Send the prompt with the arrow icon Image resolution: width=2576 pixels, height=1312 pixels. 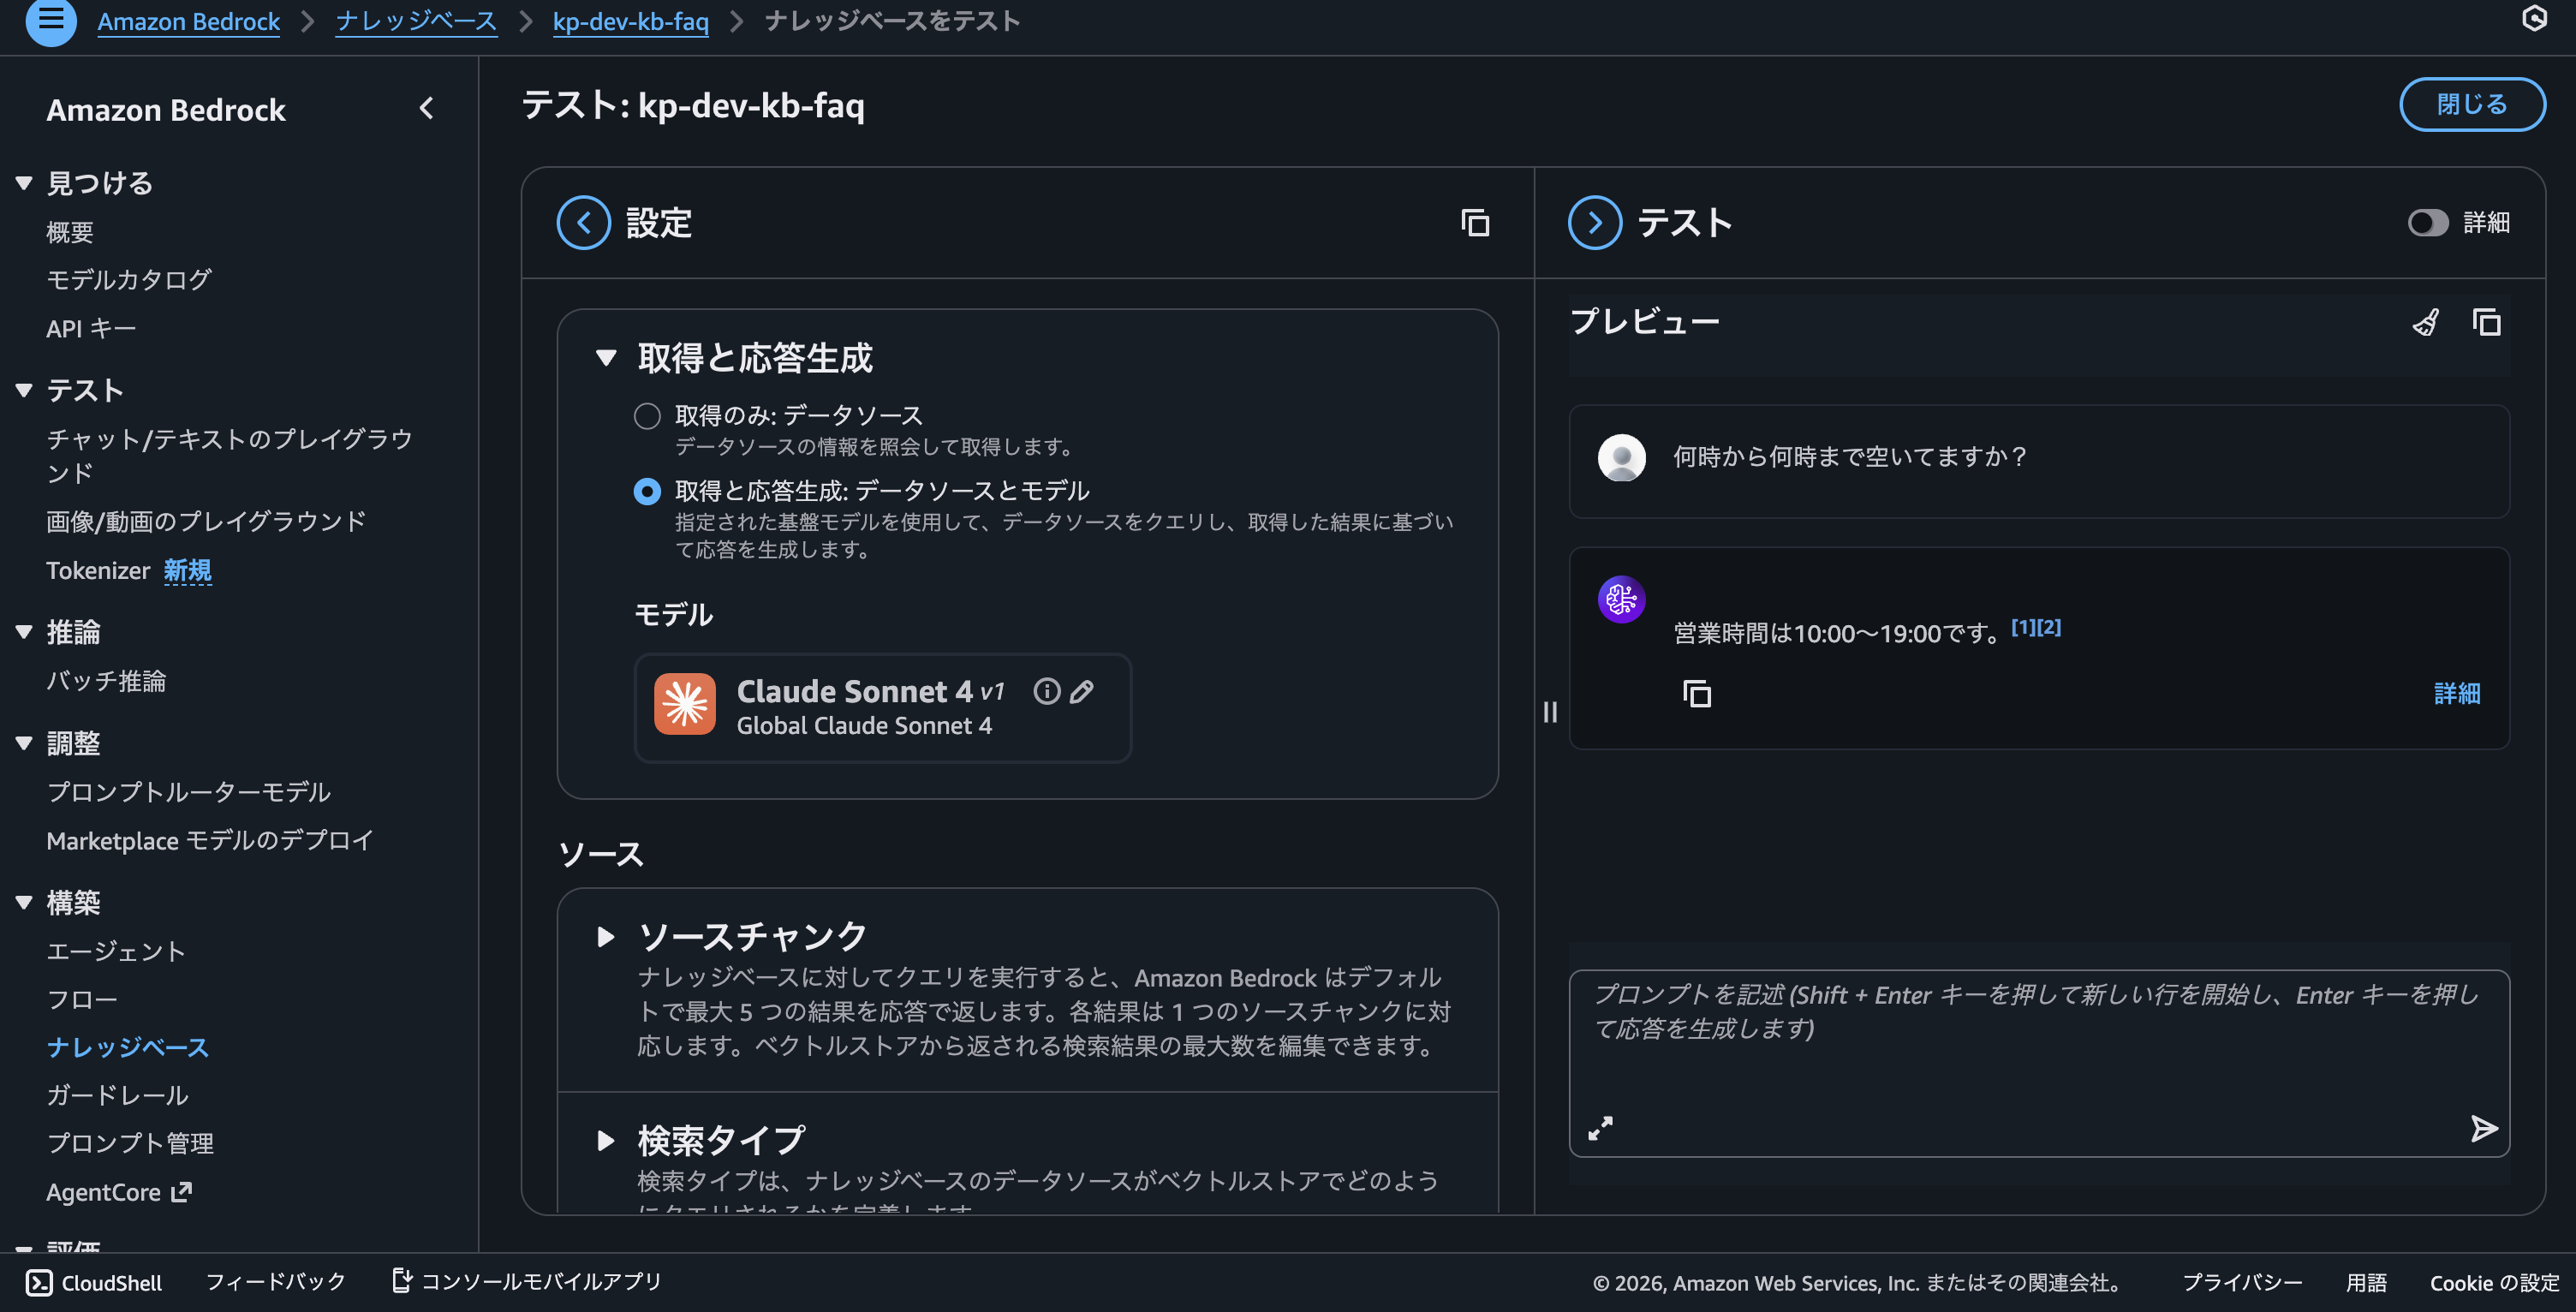(x=2484, y=1128)
